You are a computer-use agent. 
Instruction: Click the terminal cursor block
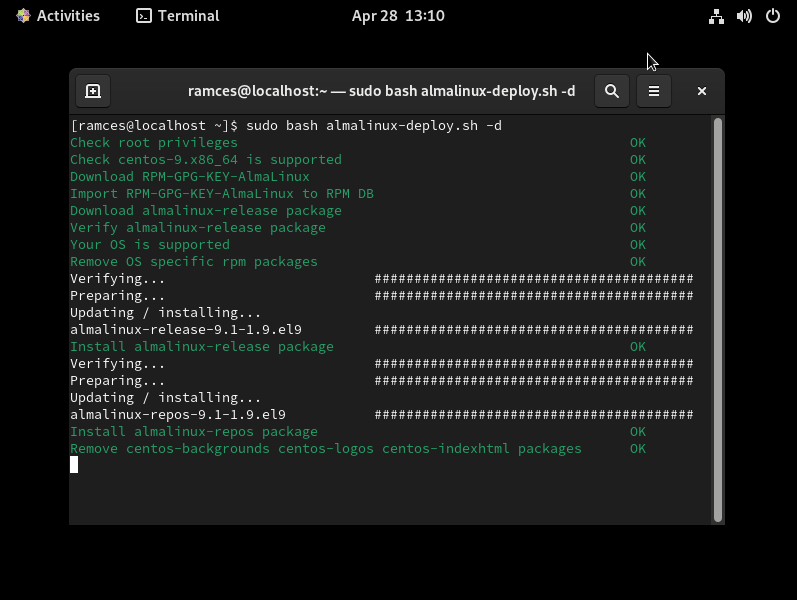74,465
